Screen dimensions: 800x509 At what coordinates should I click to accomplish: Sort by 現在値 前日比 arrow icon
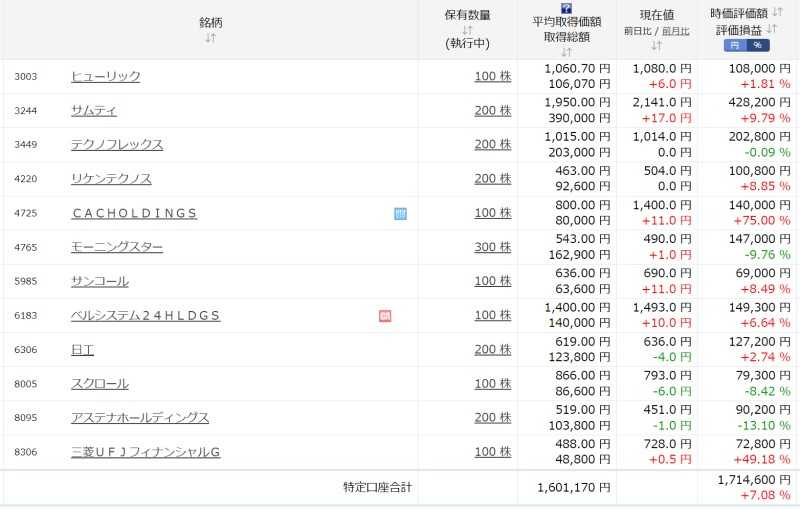657,45
